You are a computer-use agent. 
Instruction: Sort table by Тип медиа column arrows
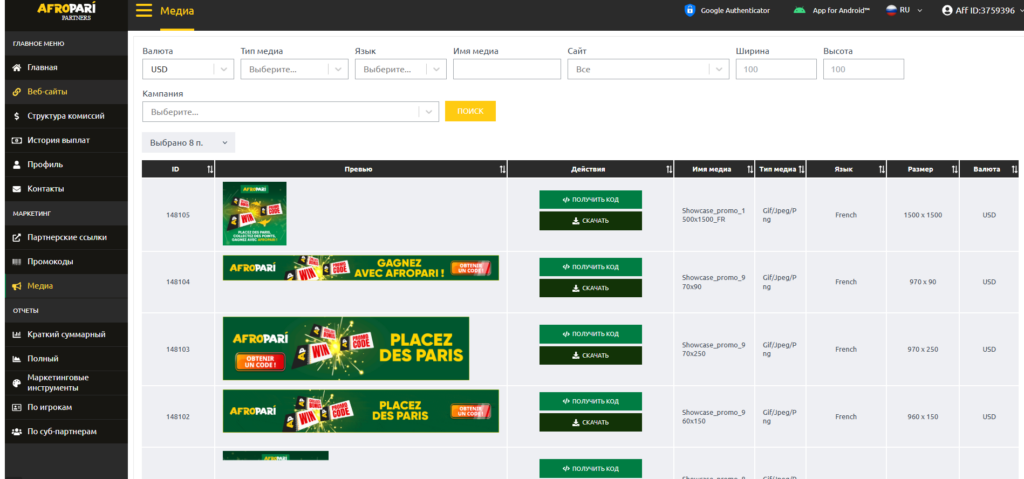[801, 169]
